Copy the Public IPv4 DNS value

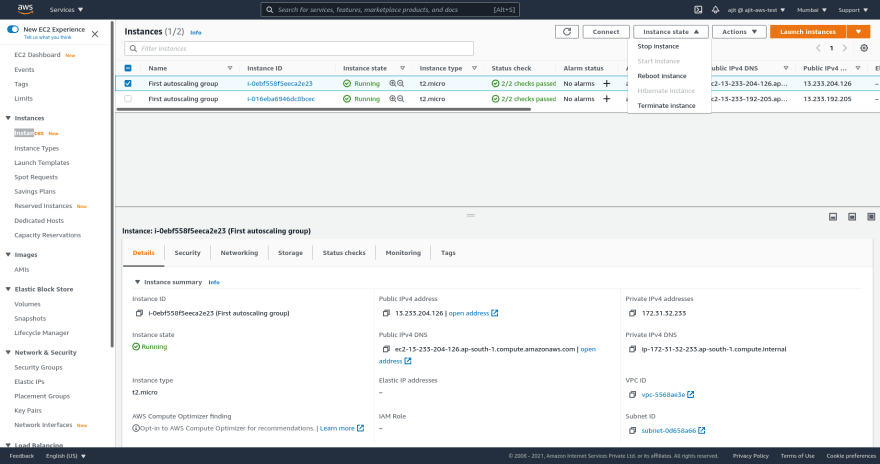(386, 349)
